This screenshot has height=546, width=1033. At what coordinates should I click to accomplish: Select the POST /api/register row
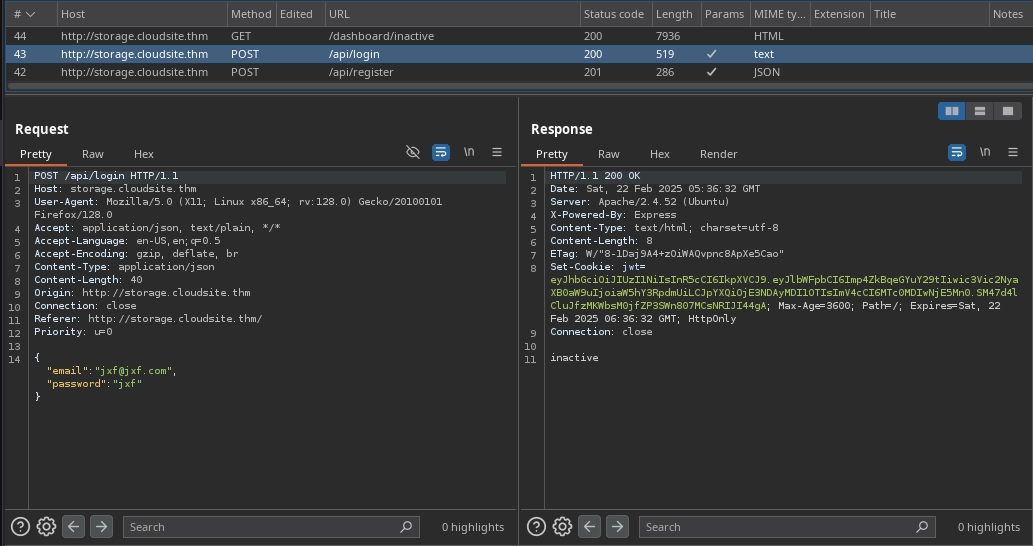pyautogui.click(x=360, y=72)
